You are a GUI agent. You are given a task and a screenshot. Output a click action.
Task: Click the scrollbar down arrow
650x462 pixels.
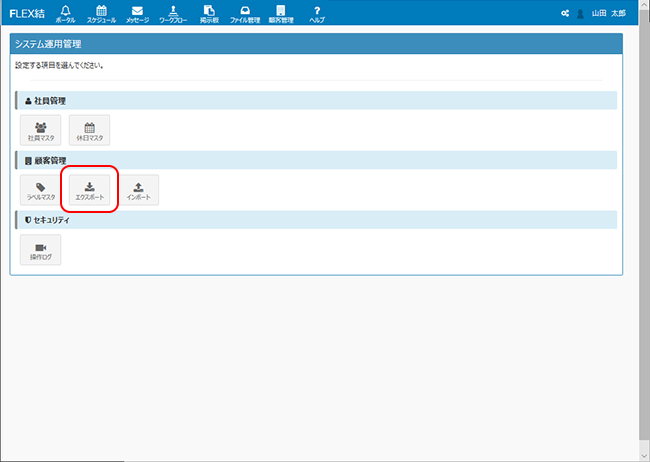click(645, 456)
